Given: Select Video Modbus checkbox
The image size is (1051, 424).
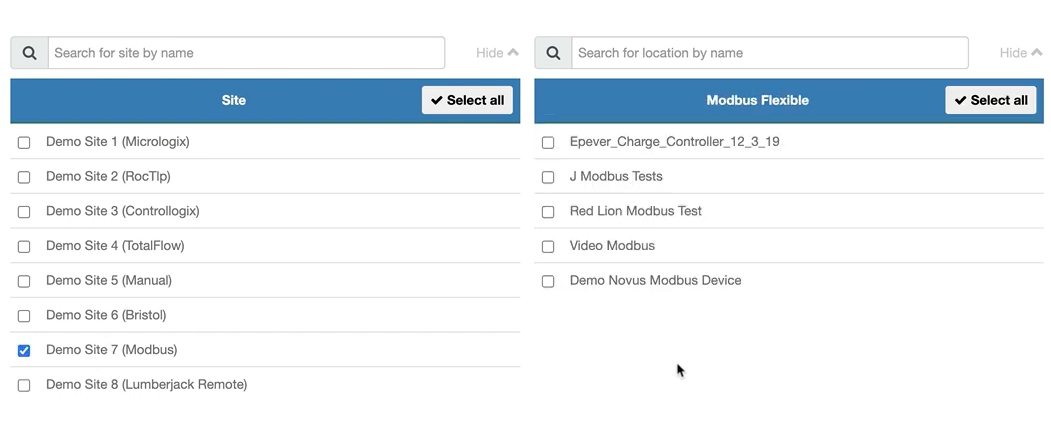Looking at the screenshot, I should click(x=548, y=246).
